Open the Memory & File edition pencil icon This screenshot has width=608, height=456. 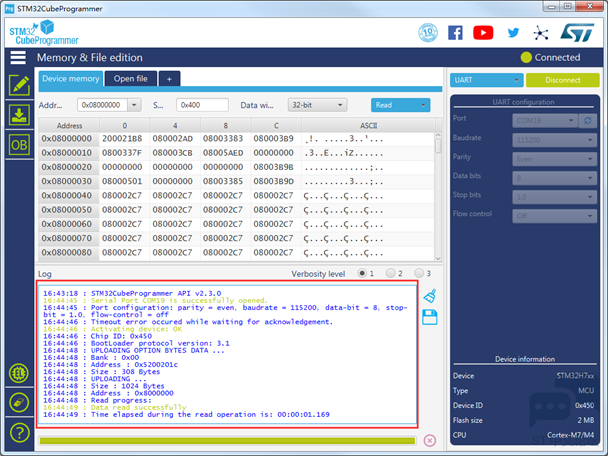[19, 86]
